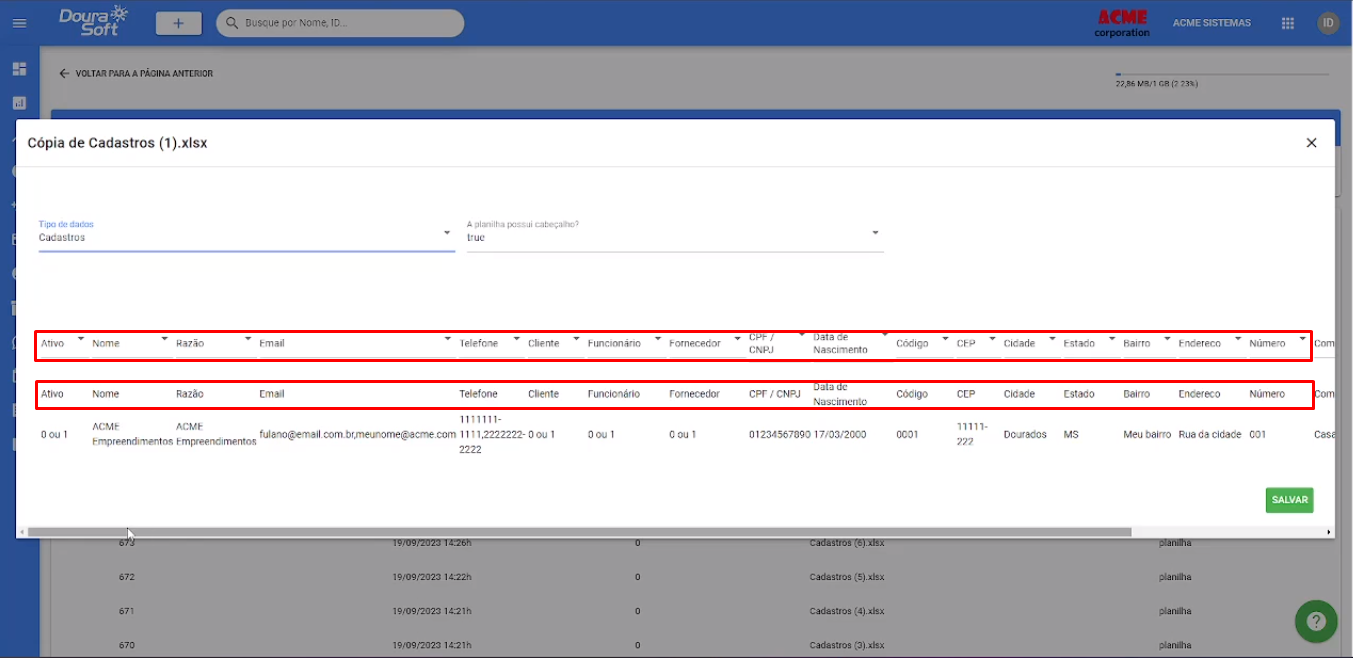The image size is (1353, 658).
Task: Expand the Telefone column mapping dropdown
Action: click(x=517, y=340)
